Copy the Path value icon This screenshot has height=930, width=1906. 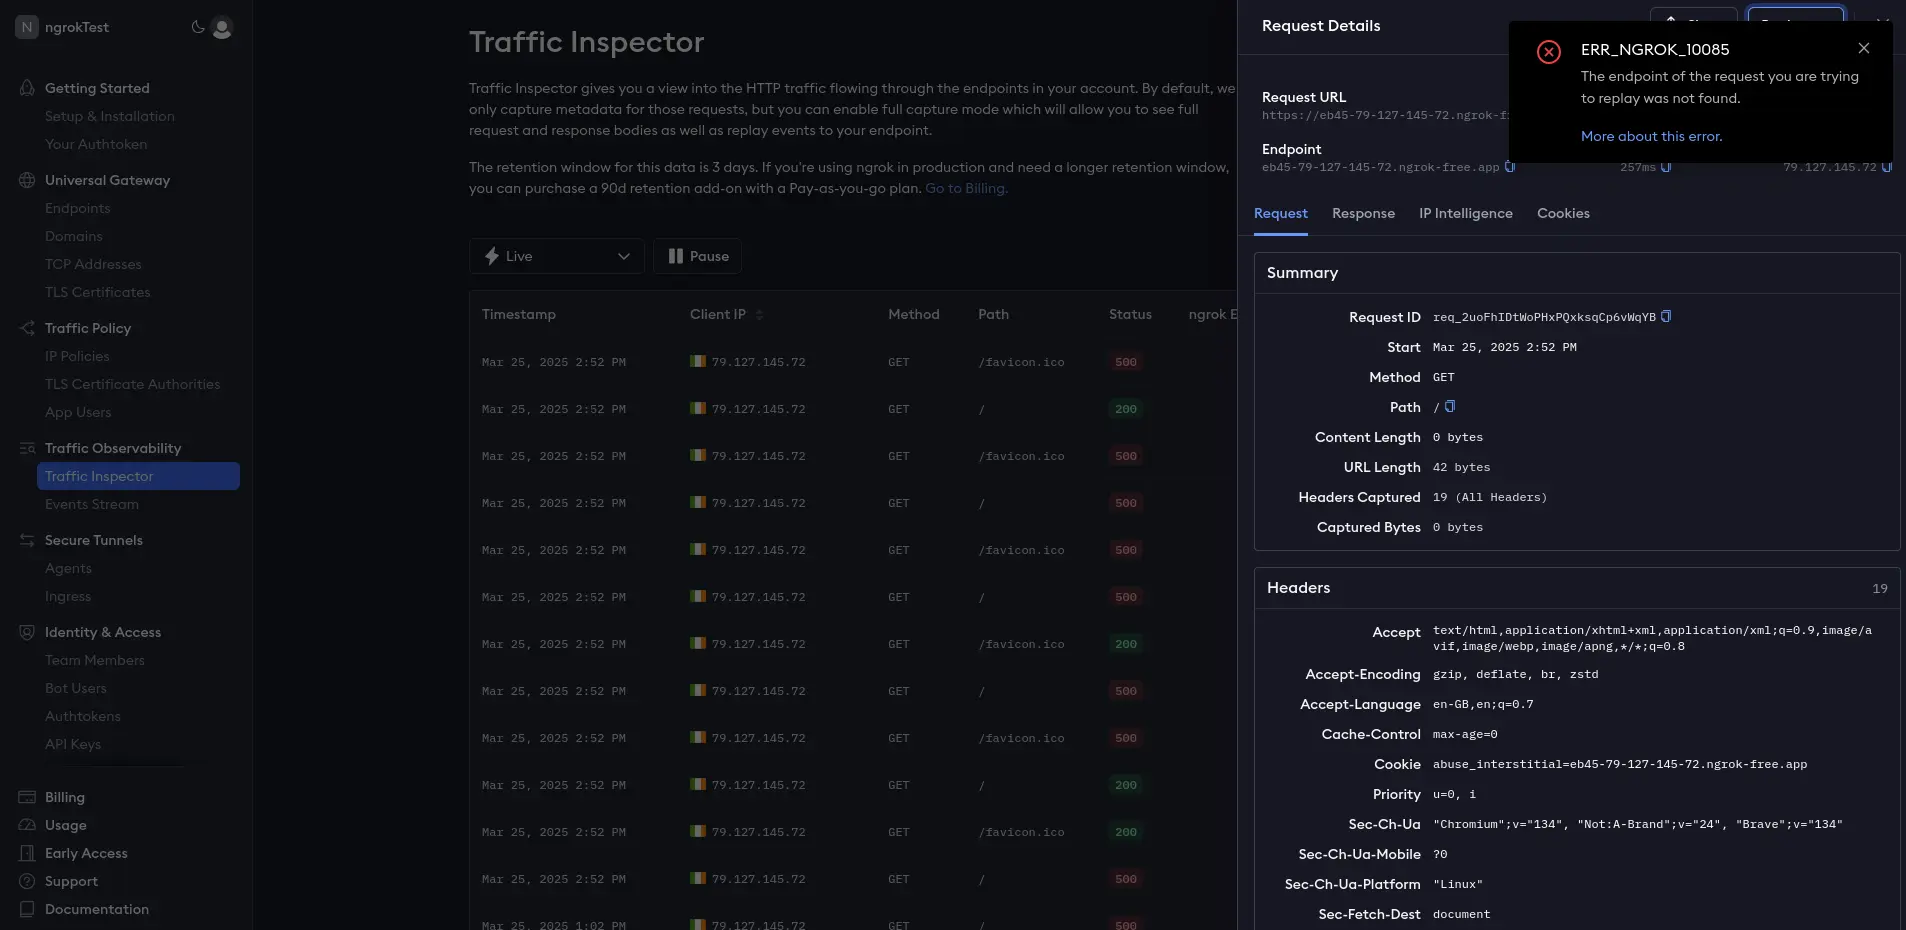1450,407
